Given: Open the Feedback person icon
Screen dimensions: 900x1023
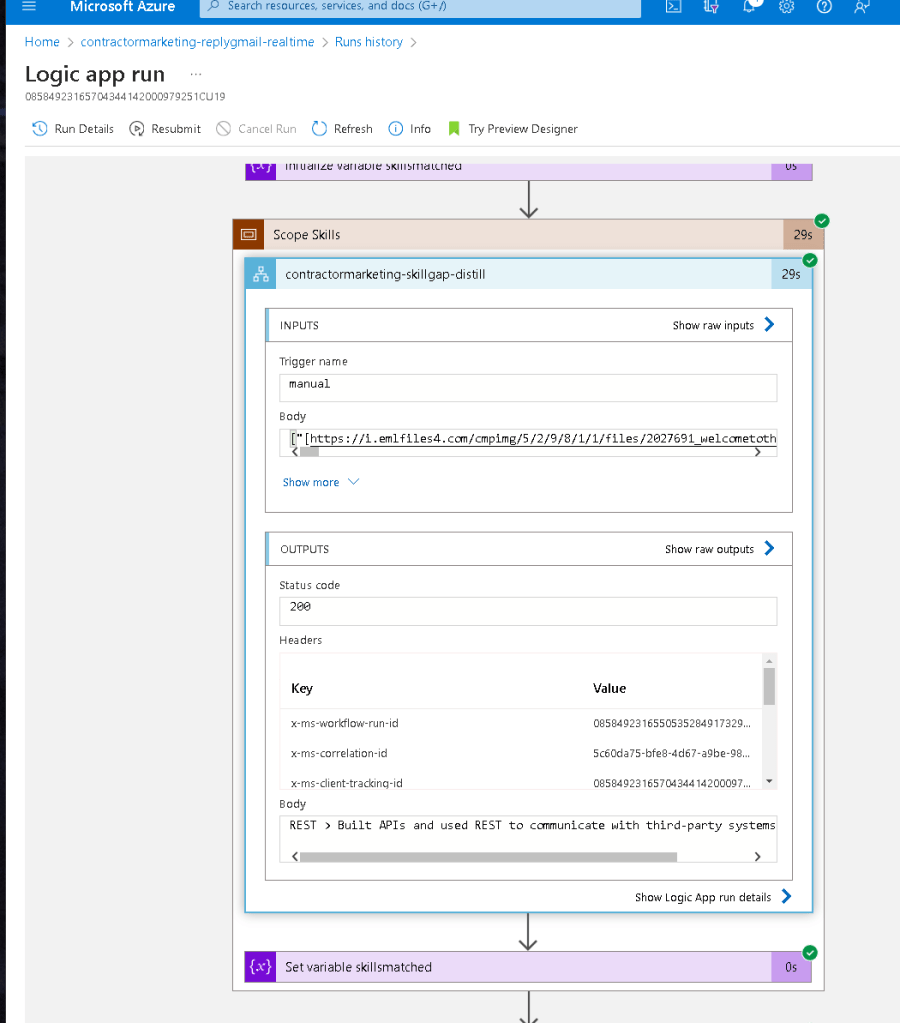Looking at the screenshot, I should pos(861,7).
